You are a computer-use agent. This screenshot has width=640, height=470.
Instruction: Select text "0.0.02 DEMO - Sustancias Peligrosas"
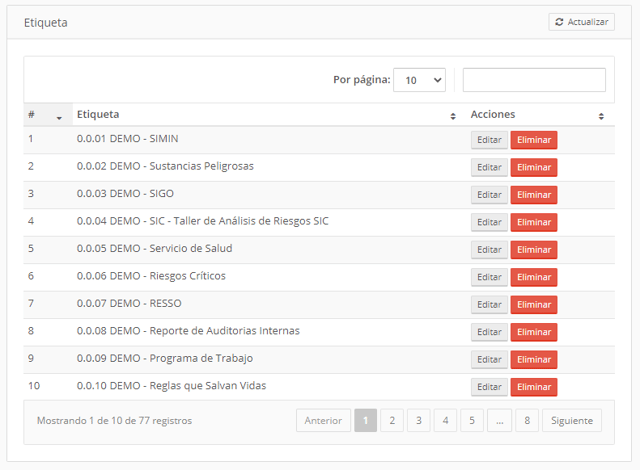coord(165,166)
